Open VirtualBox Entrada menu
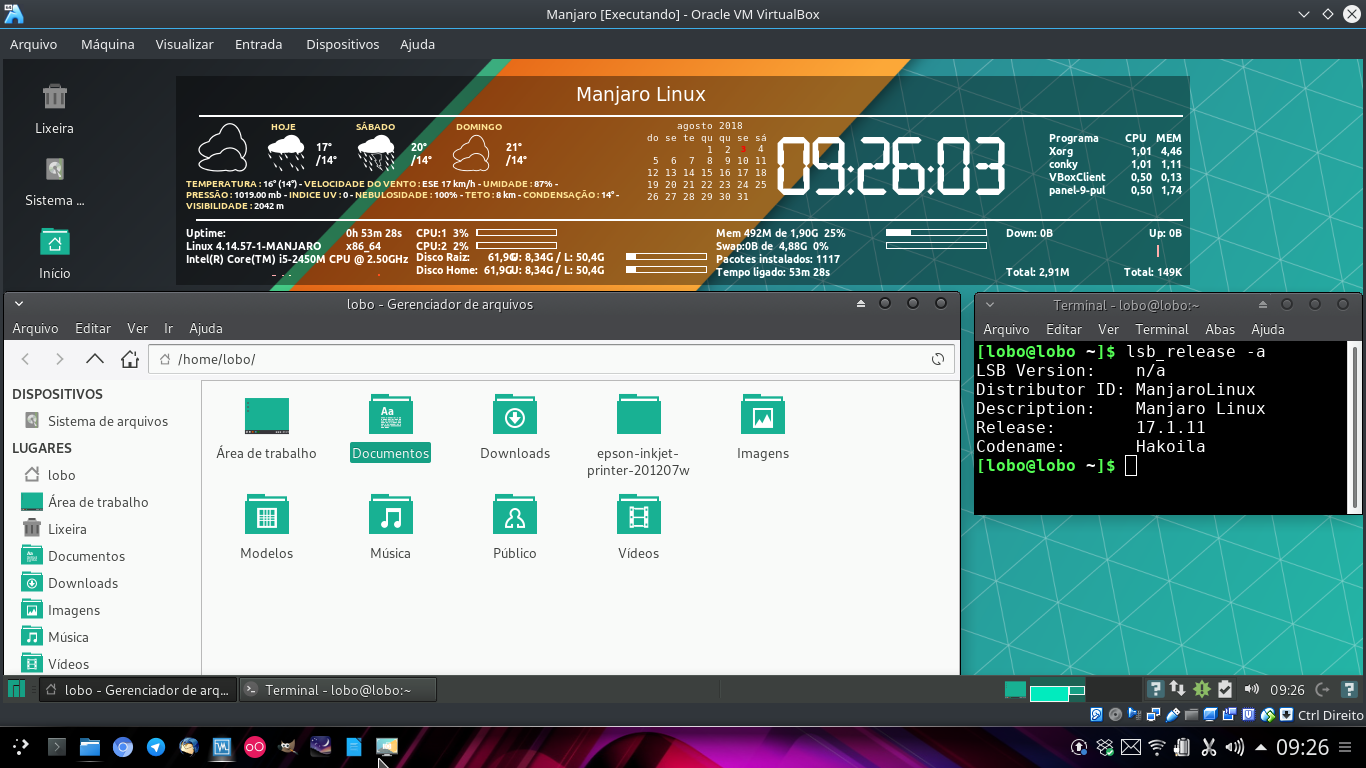The width and height of the screenshot is (1366, 768). tap(258, 44)
